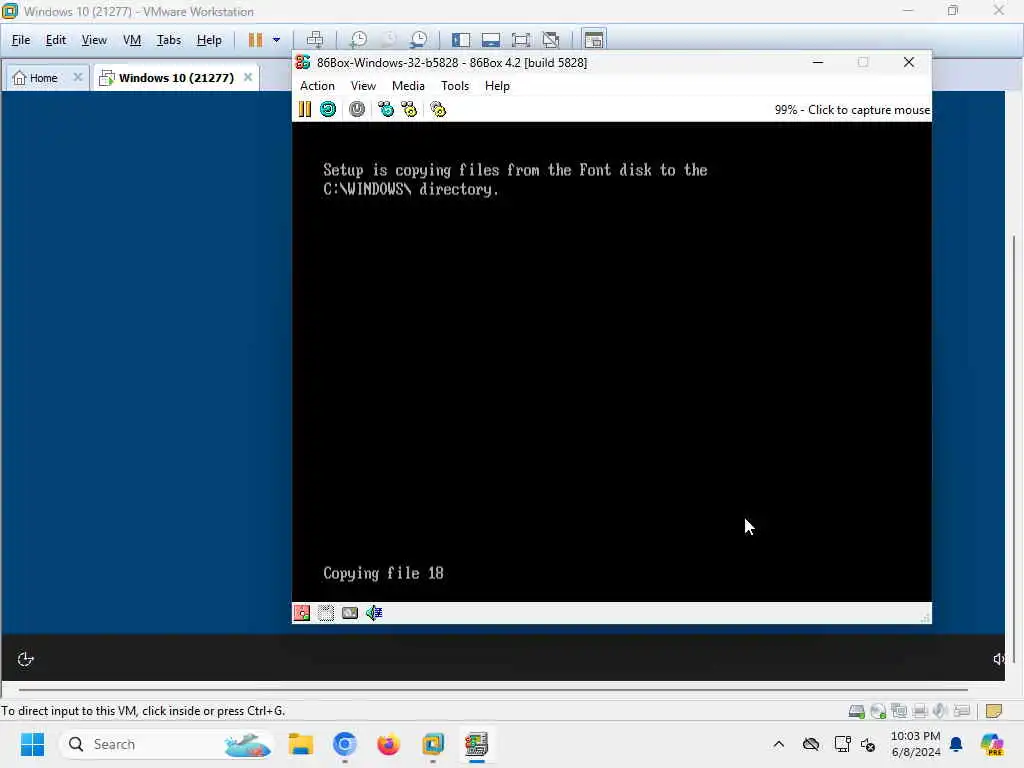Open VMware Tabs menu
The image size is (1024, 768).
(168, 40)
